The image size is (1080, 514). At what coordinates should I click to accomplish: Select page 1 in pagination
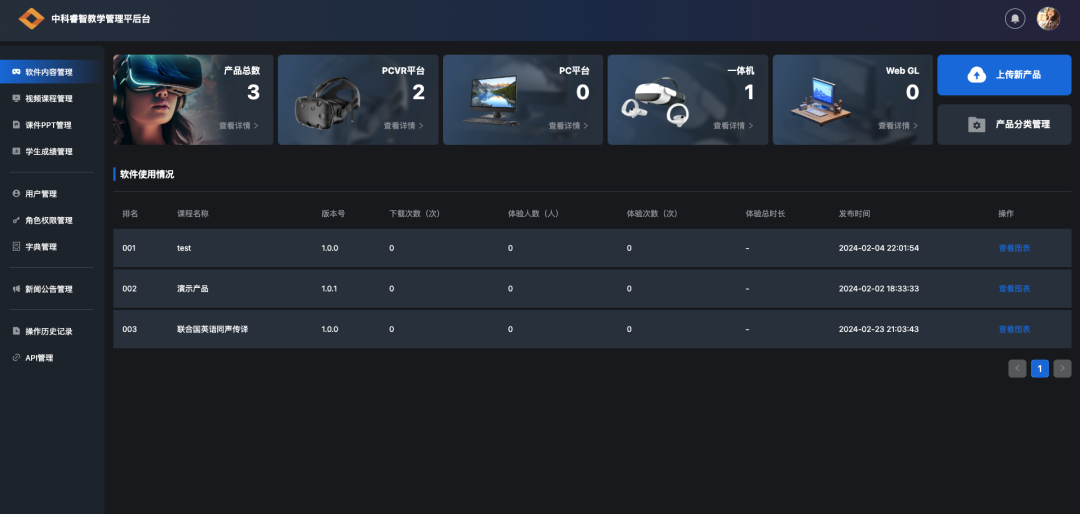(1040, 369)
